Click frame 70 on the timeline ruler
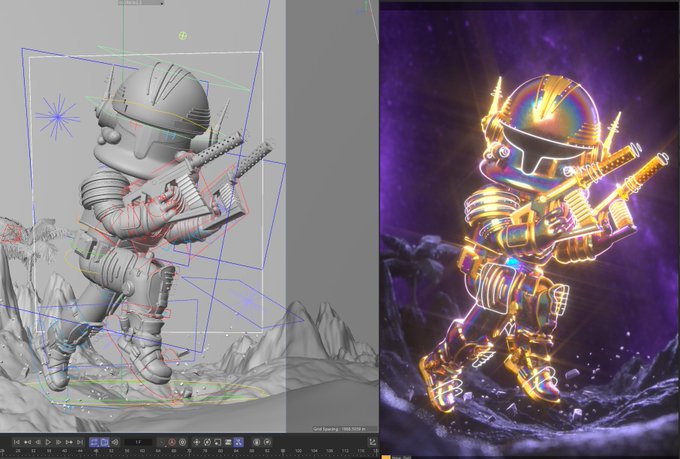Viewport: 680px width, 459px height. click(x=189, y=451)
